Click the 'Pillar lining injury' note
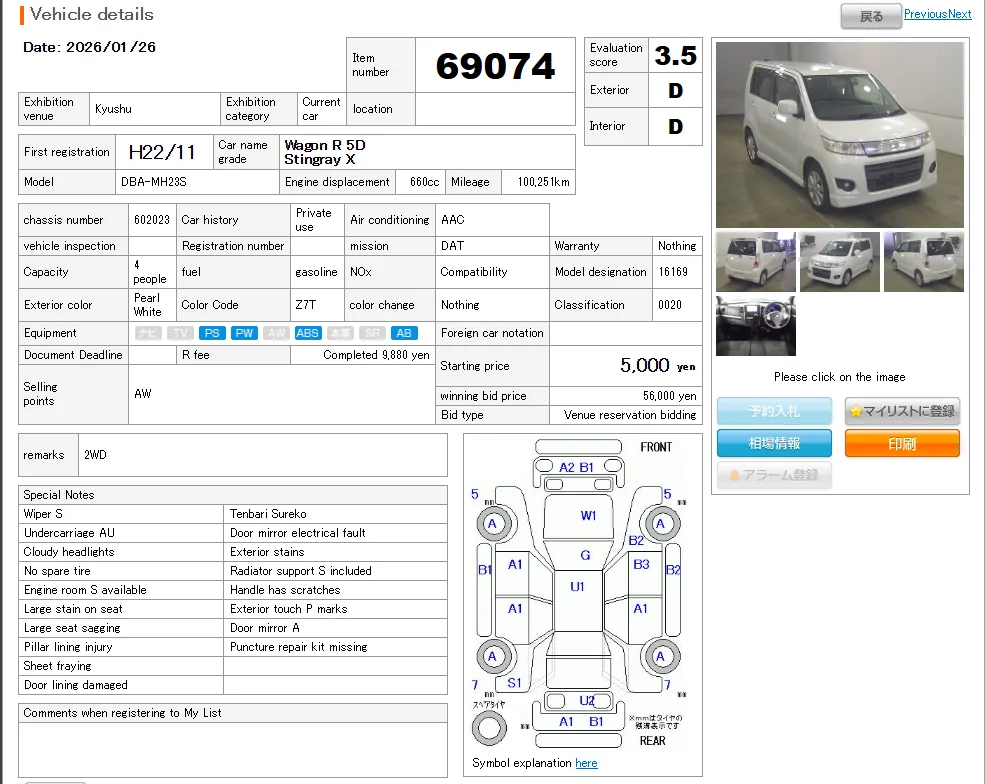Image resolution: width=985 pixels, height=784 pixels. pyautogui.click(x=68, y=646)
